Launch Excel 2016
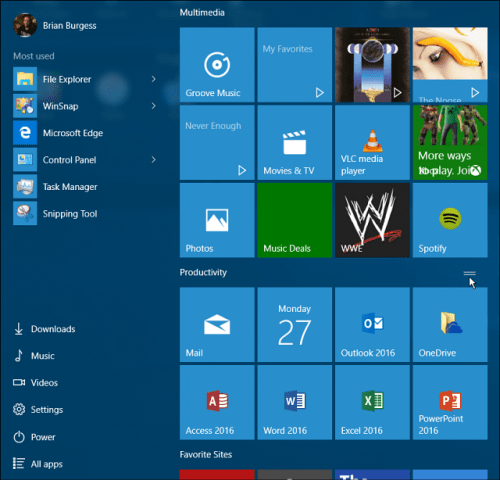This screenshot has width=500, height=480. pyautogui.click(x=372, y=402)
